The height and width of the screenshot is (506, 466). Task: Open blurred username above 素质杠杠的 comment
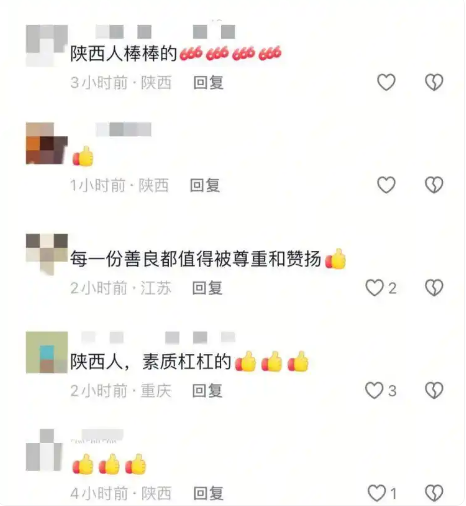pos(158,337)
